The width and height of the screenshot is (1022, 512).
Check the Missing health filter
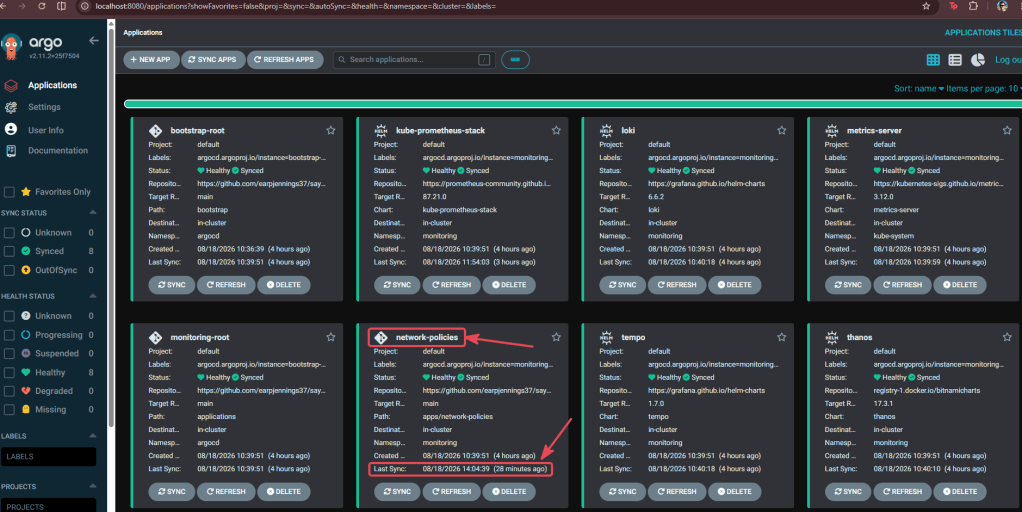pyautogui.click(x=9, y=410)
